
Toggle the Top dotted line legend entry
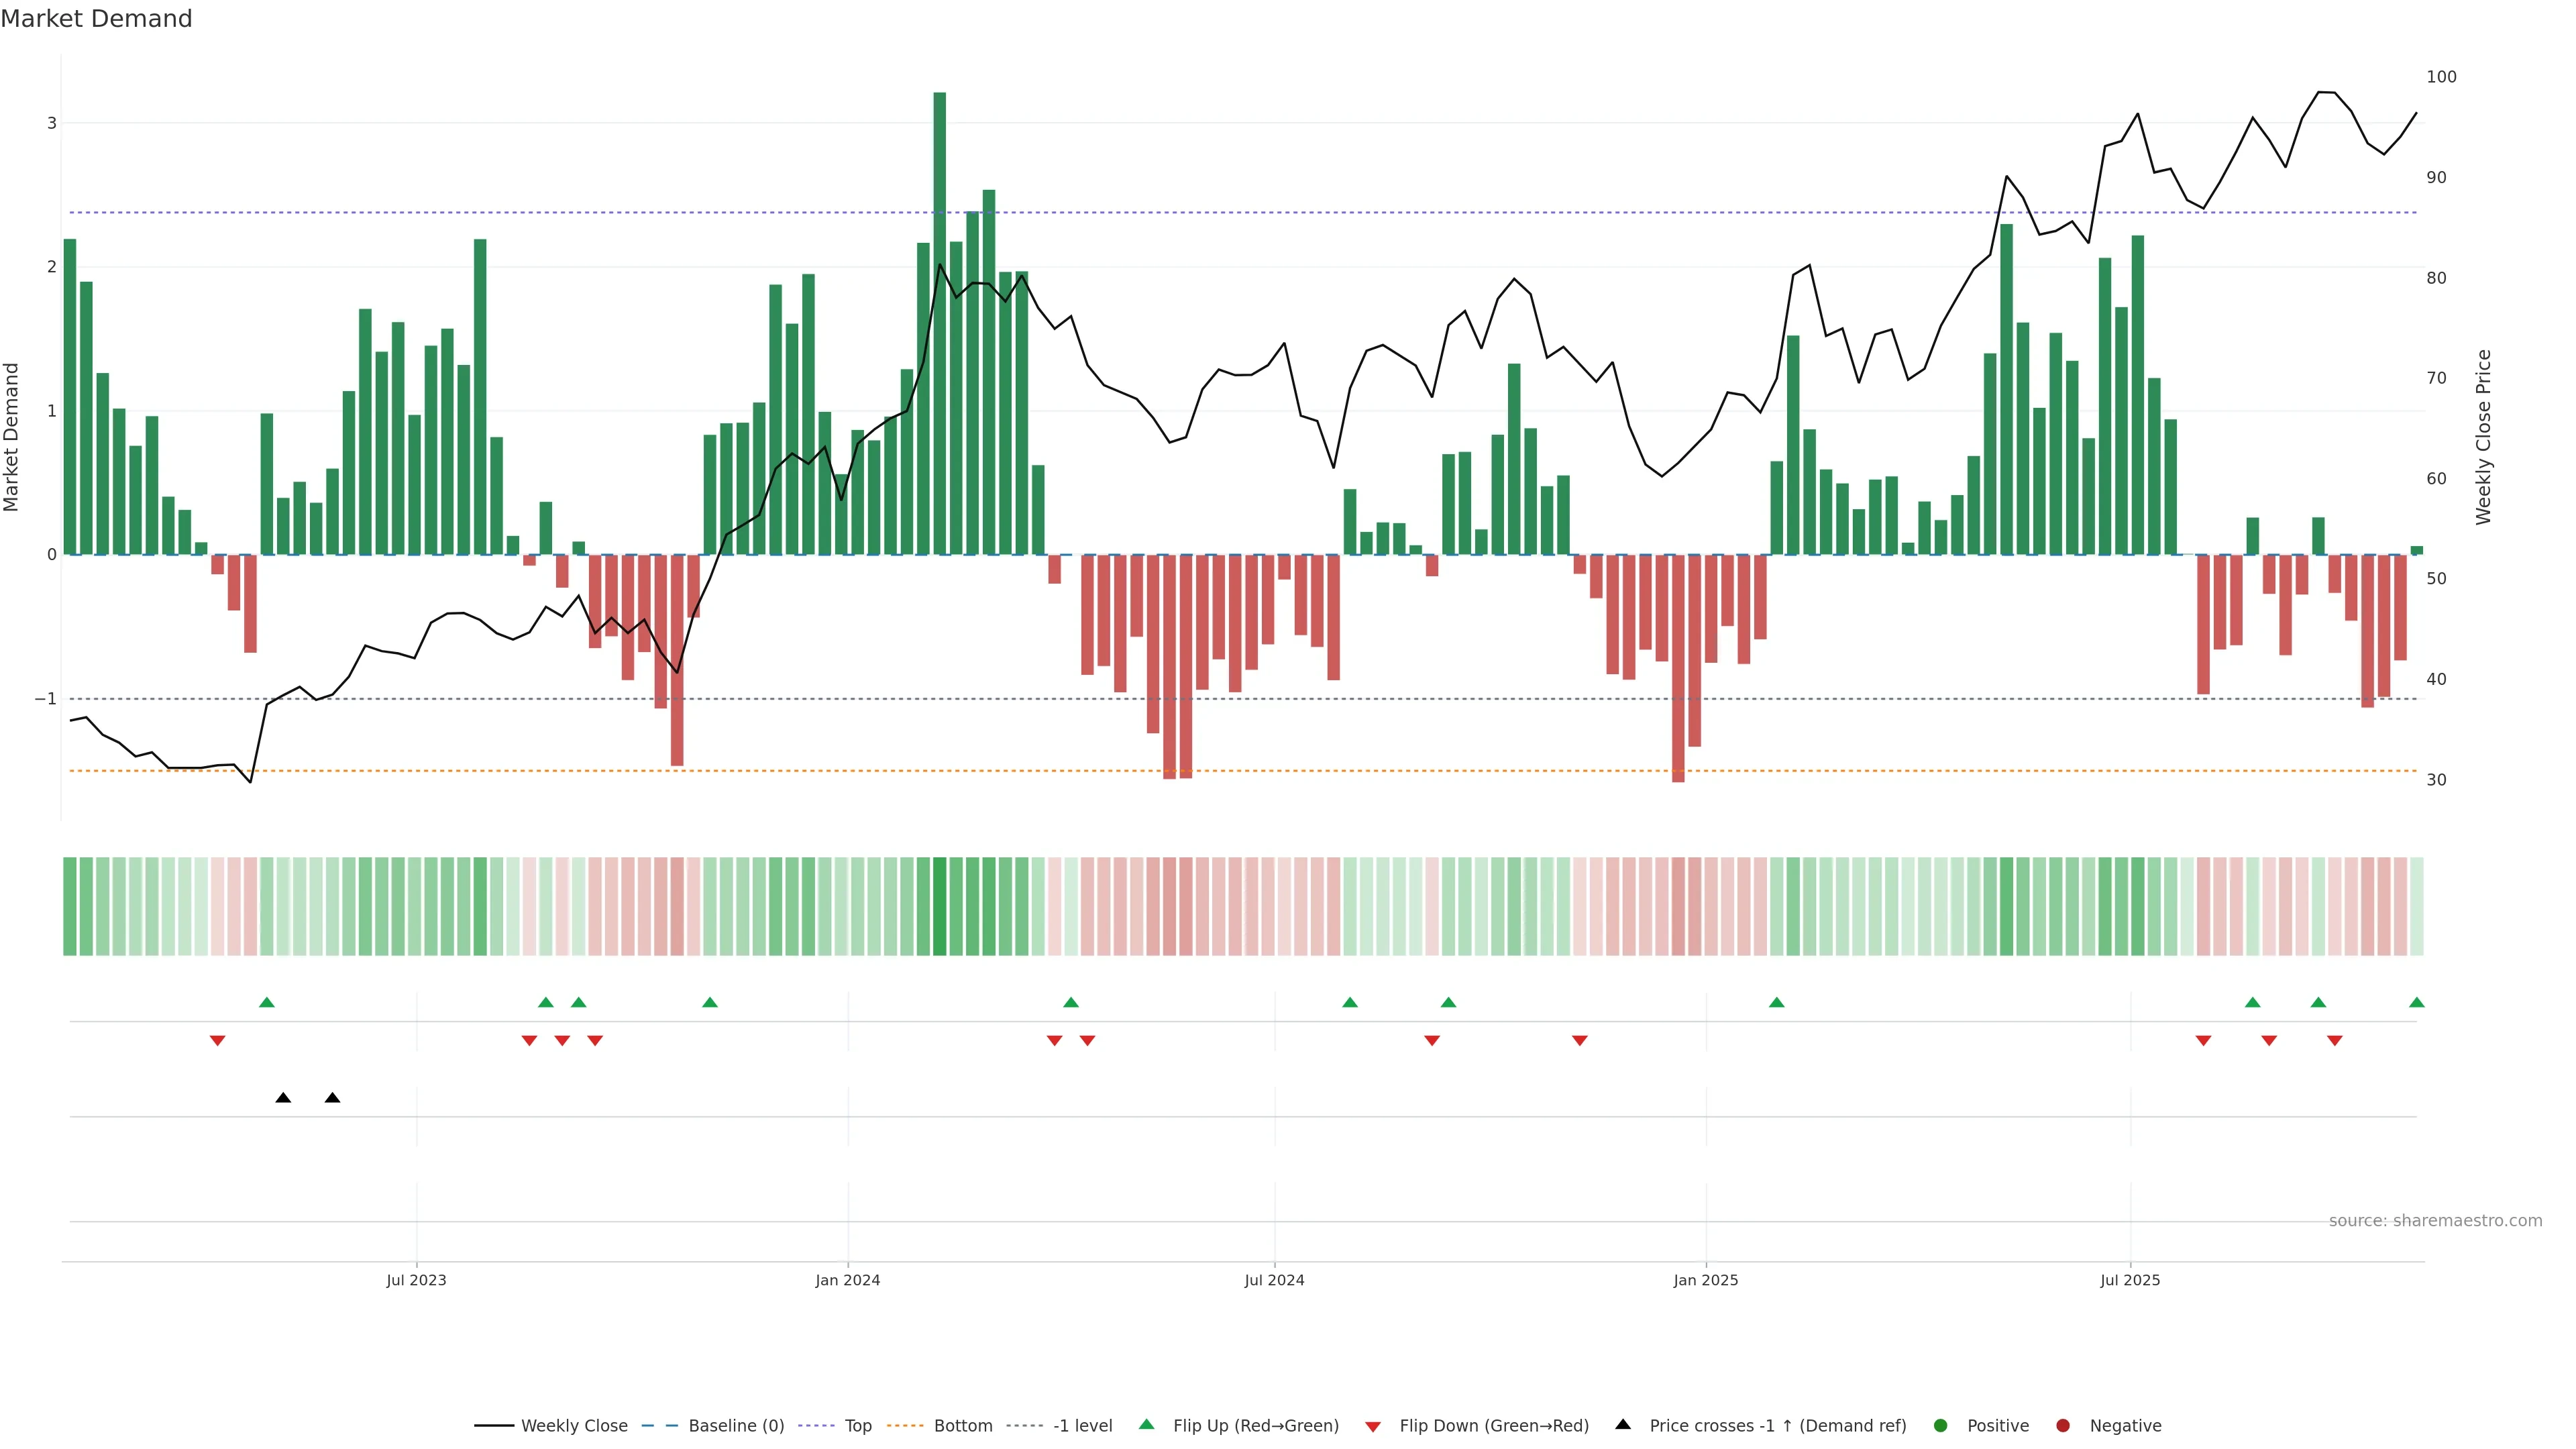pos(857,1425)
